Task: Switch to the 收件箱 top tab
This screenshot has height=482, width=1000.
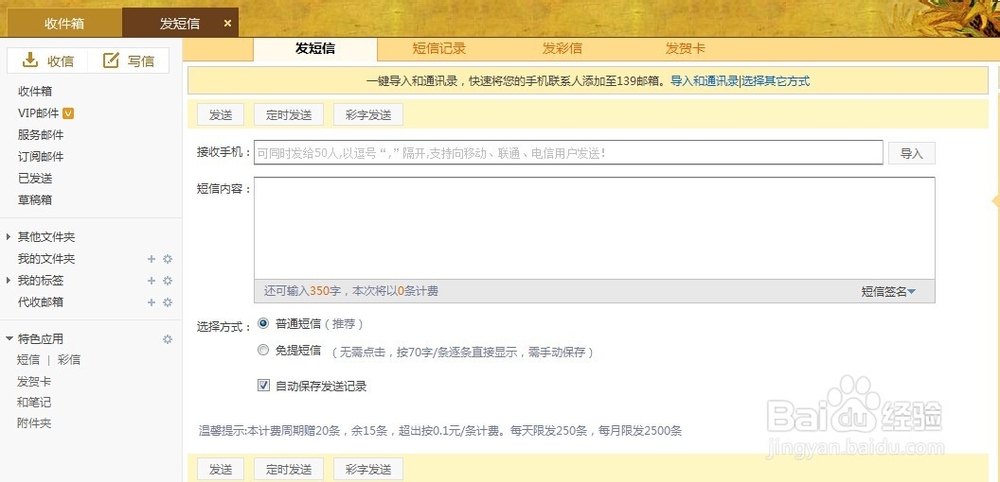Action: [x=64, y=24]
